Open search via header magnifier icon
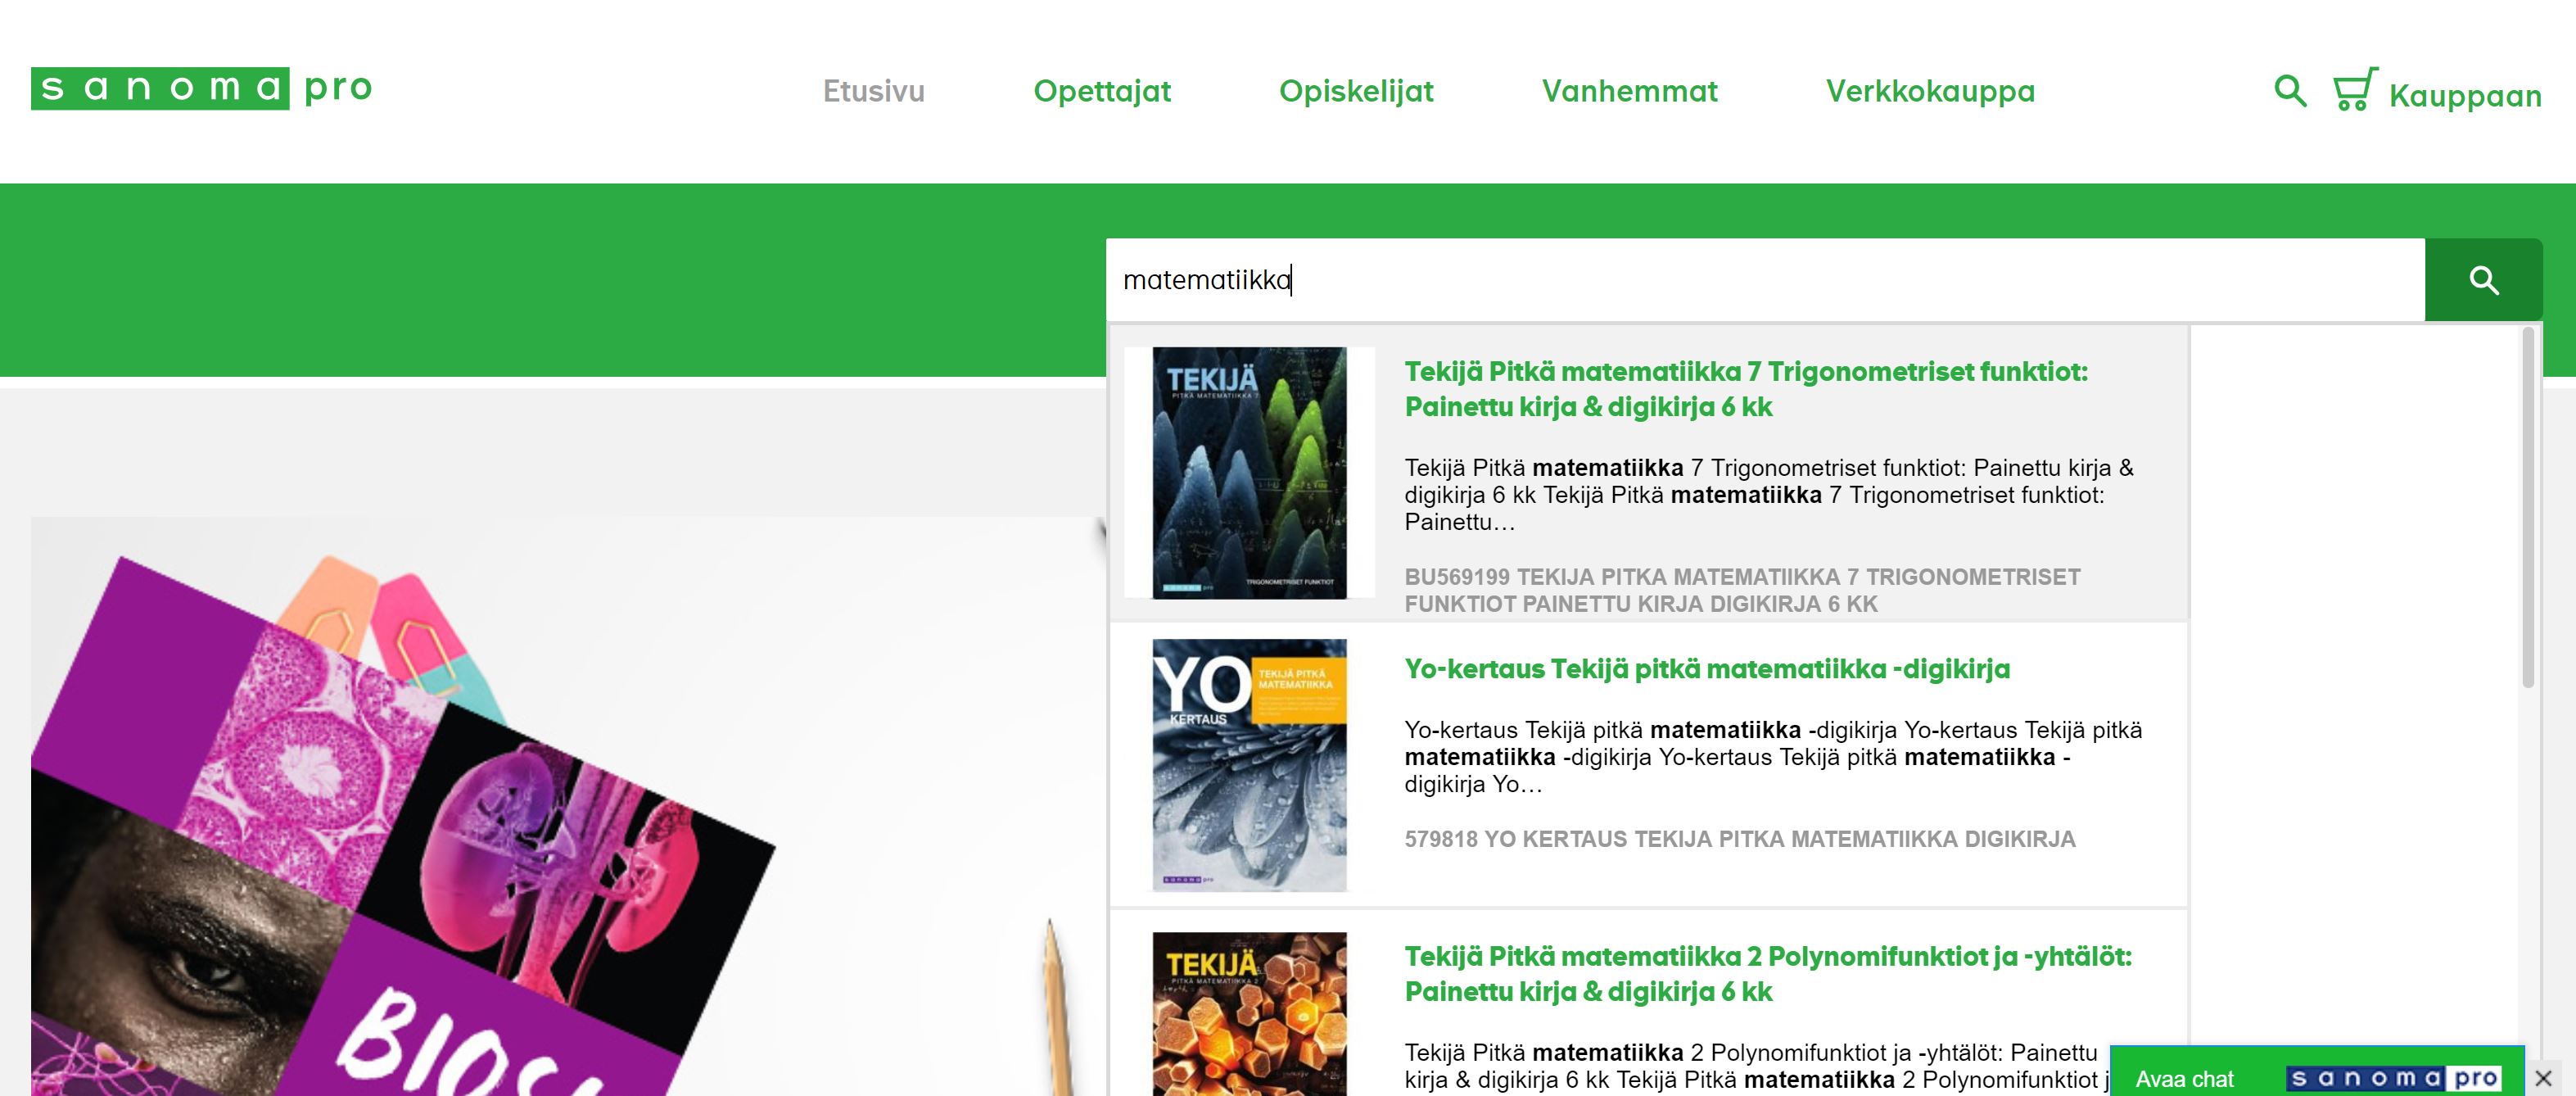Viewport: 2576px width, 1096px height. (2290, 91)
